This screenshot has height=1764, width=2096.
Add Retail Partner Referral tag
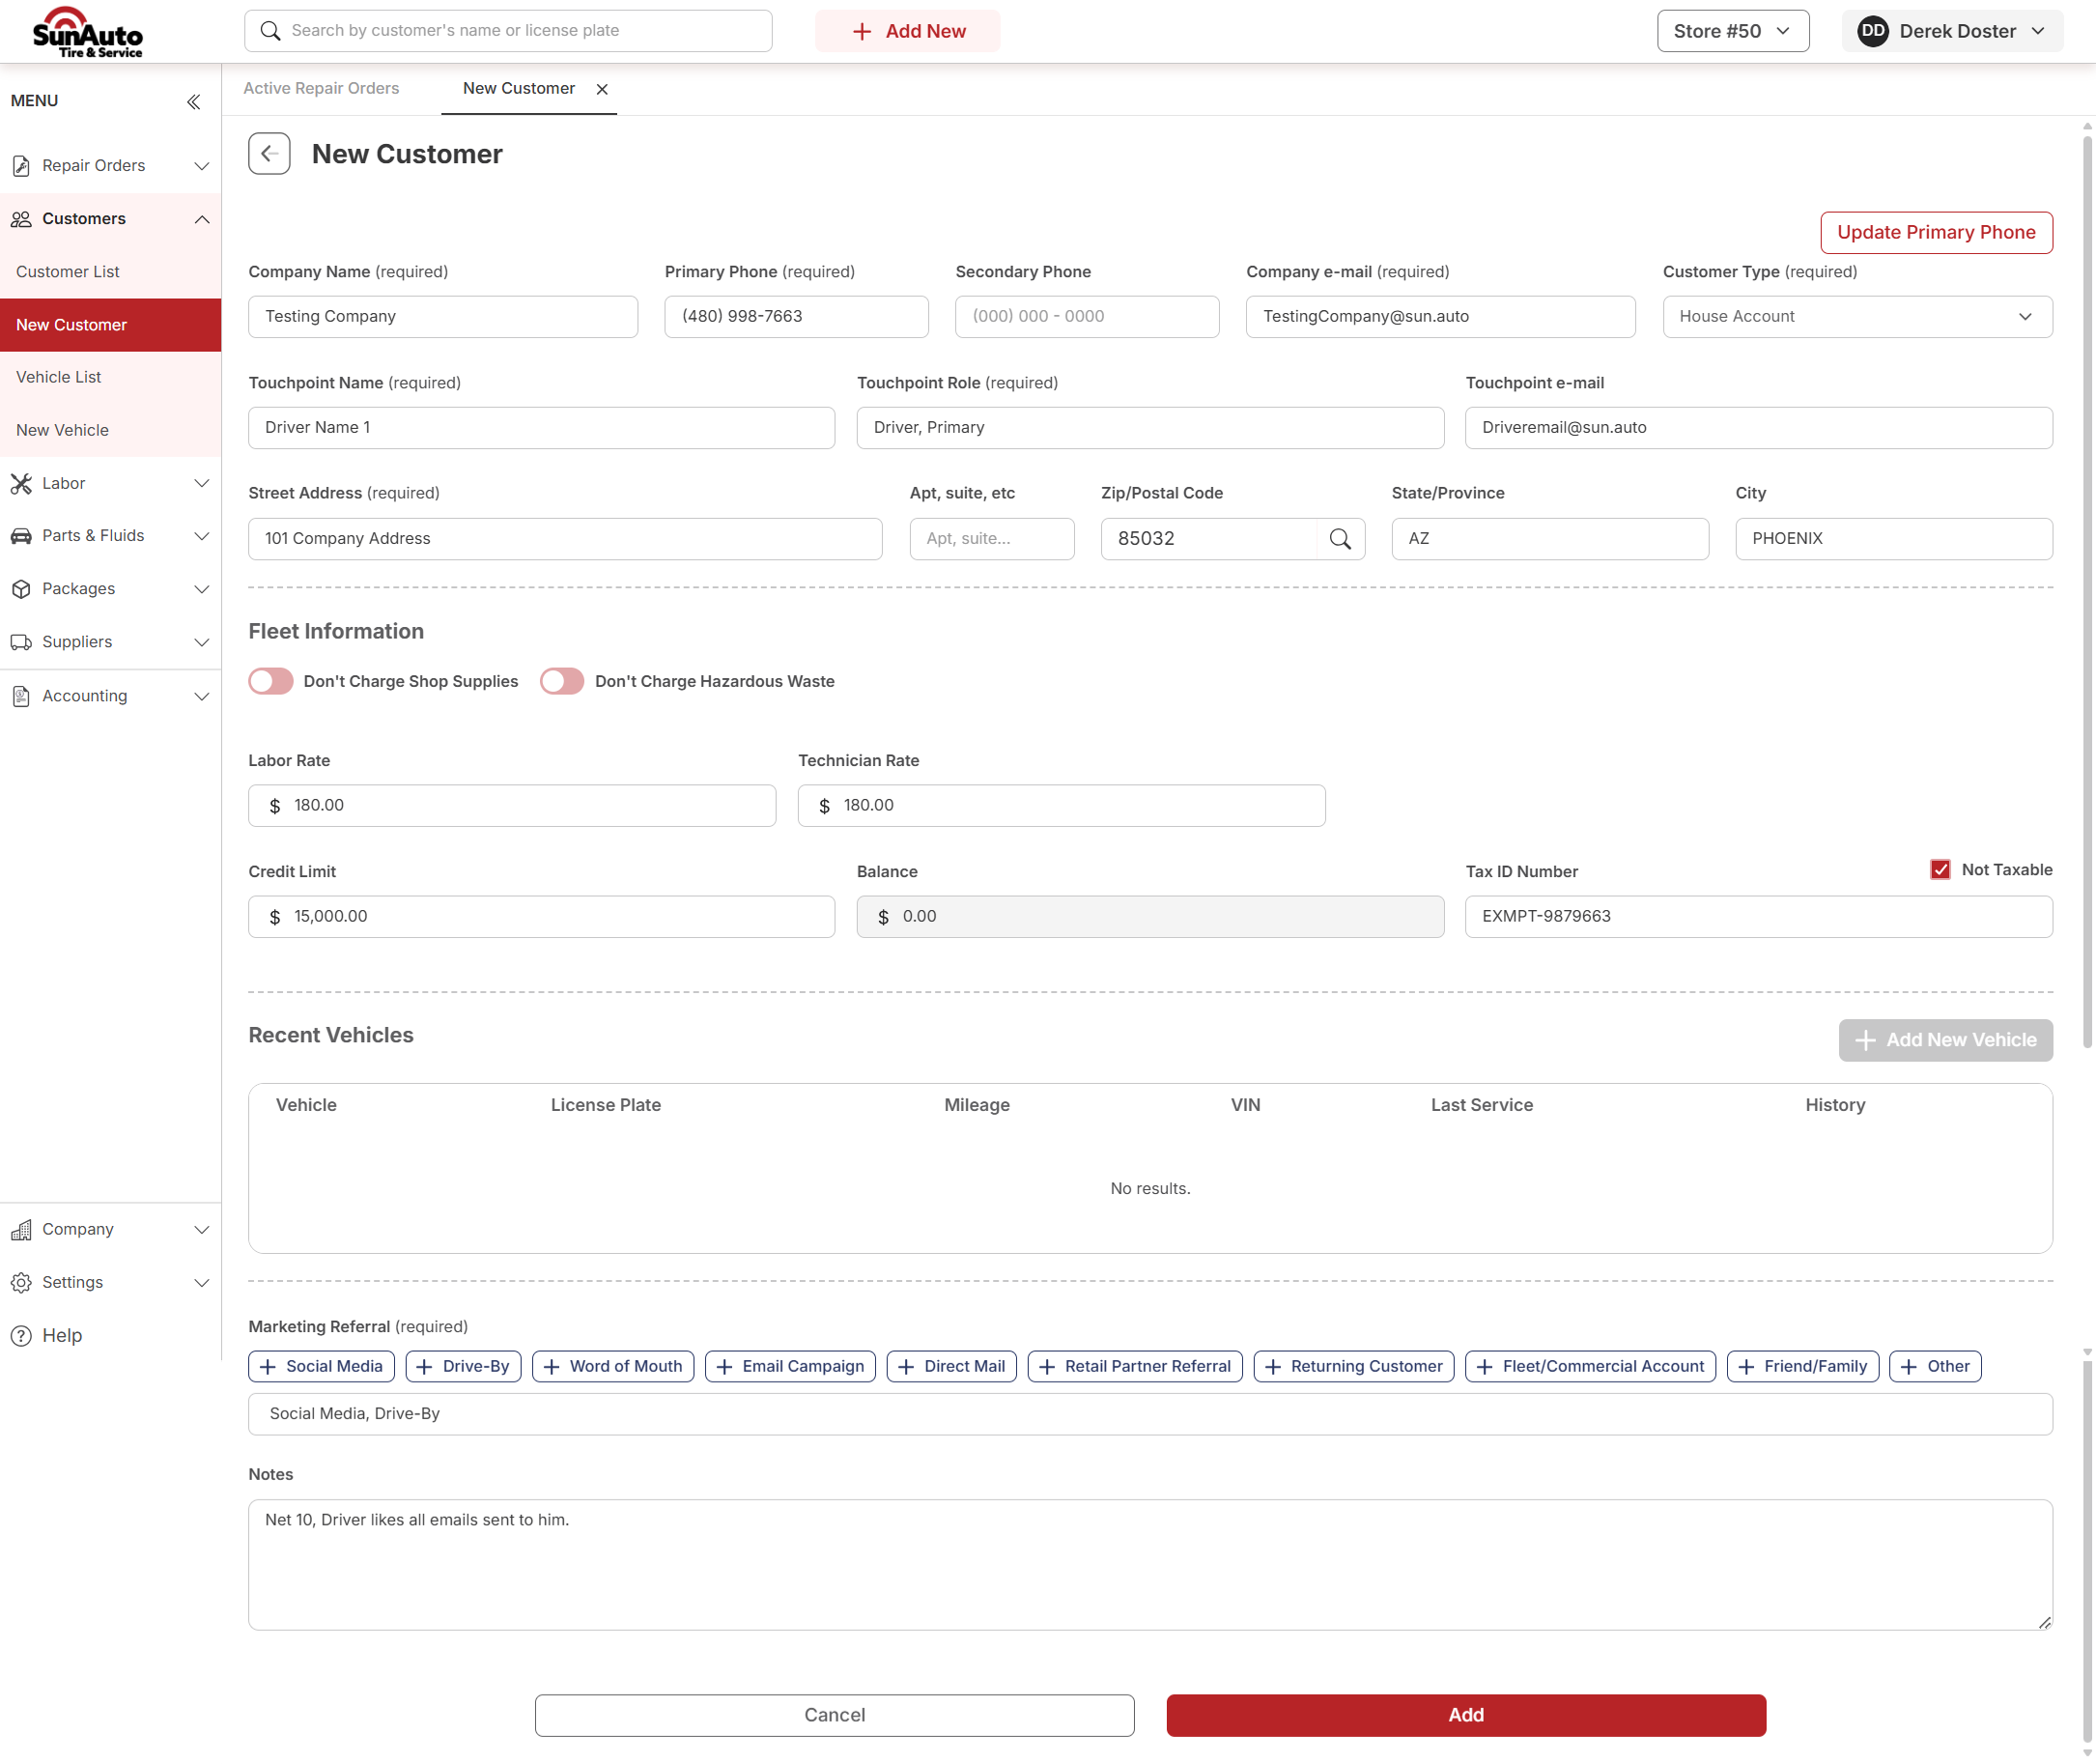1135,1367
